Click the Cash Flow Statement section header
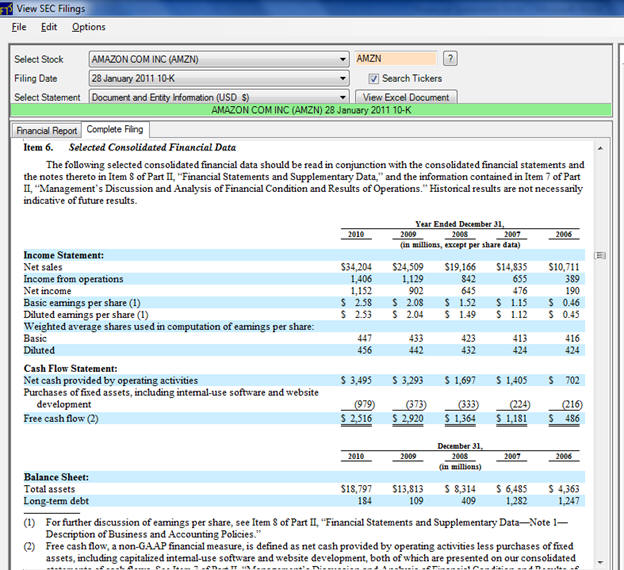 click(x=70, y=368)
